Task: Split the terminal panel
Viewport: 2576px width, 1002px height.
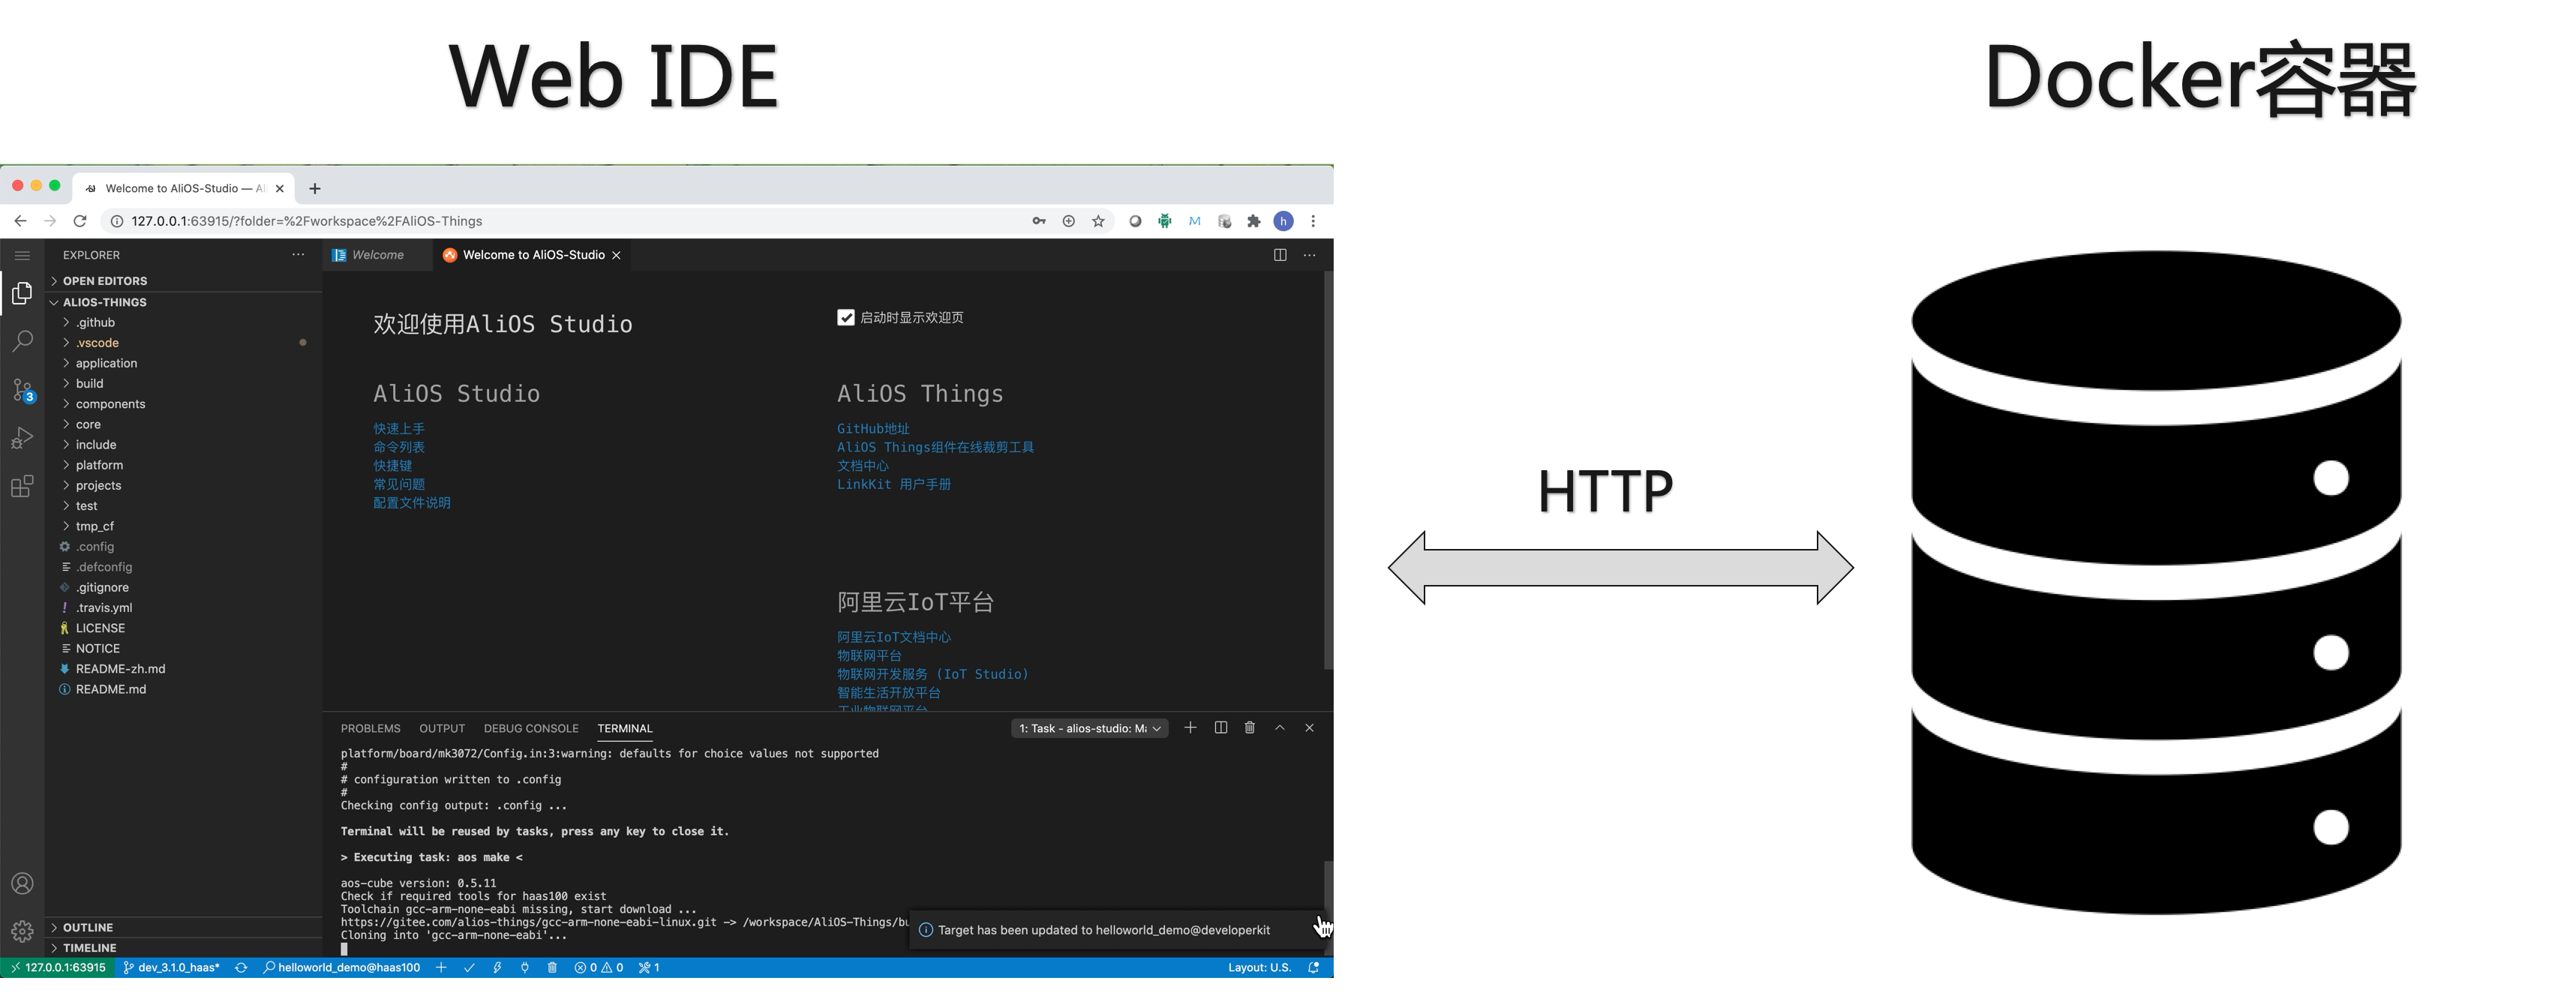Action: 1221,728
